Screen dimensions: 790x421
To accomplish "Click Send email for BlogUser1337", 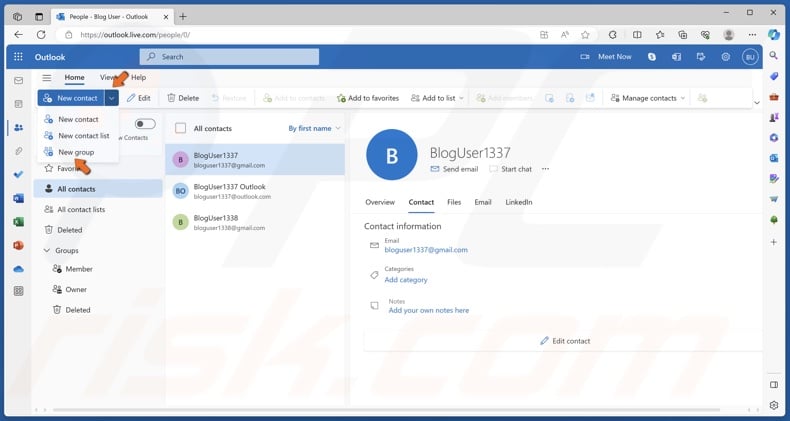I will pyautogui.click(x=454, y=169).
